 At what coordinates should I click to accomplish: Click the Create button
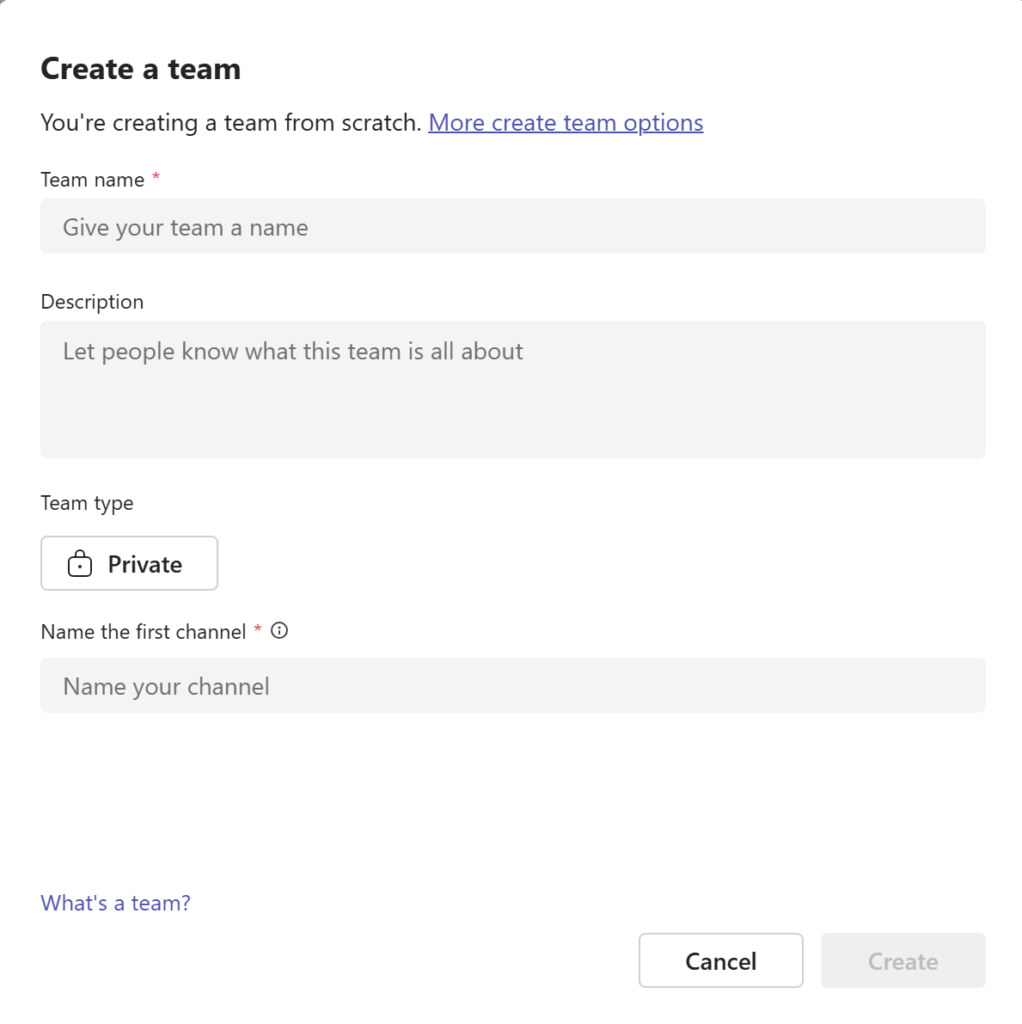point(903,961)
